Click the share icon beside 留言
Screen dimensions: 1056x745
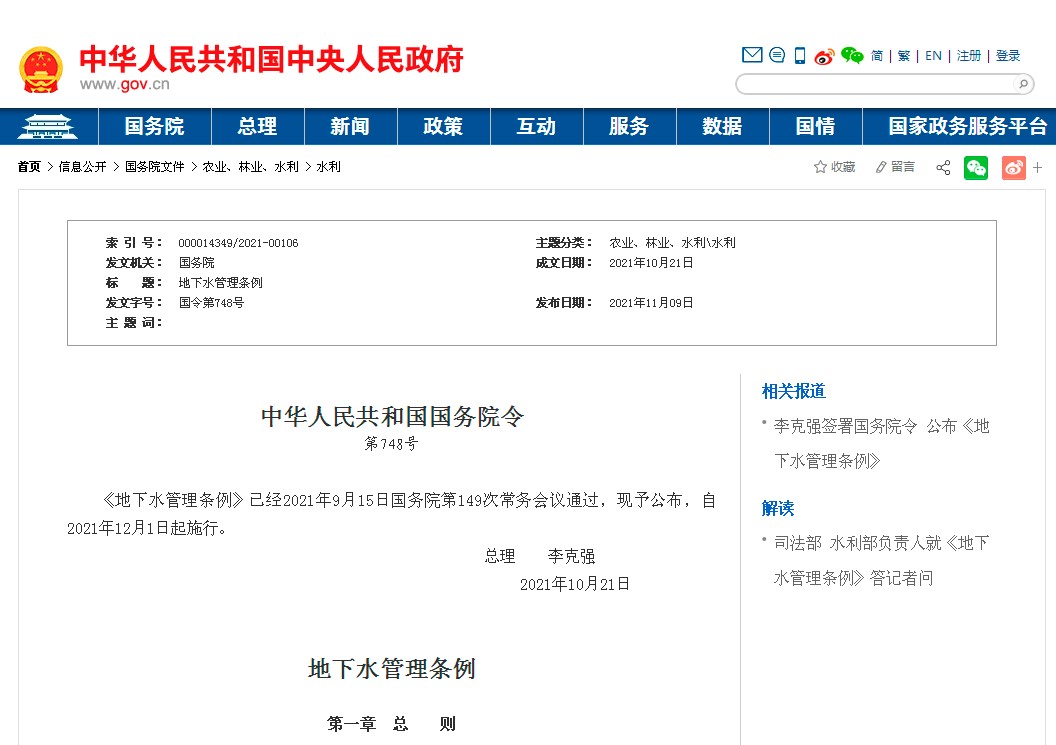(x=943, y=167)
